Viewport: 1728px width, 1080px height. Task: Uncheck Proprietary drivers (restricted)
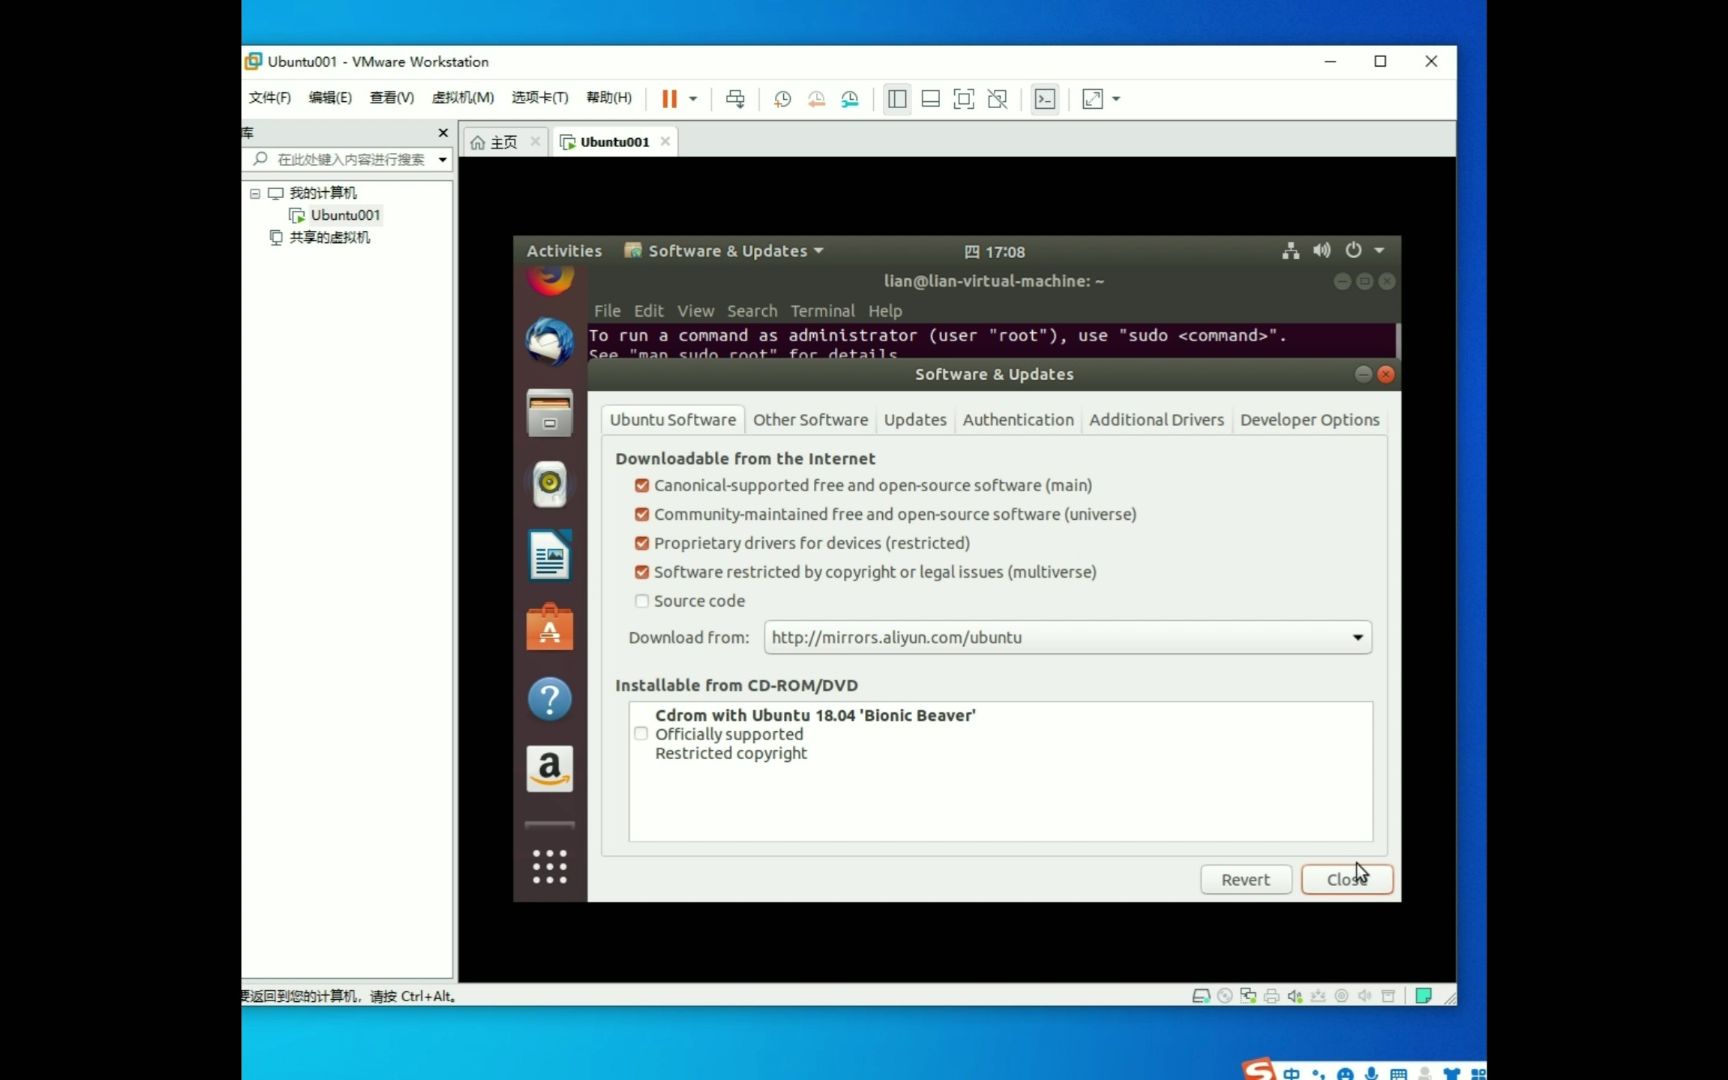click(642, 544)
